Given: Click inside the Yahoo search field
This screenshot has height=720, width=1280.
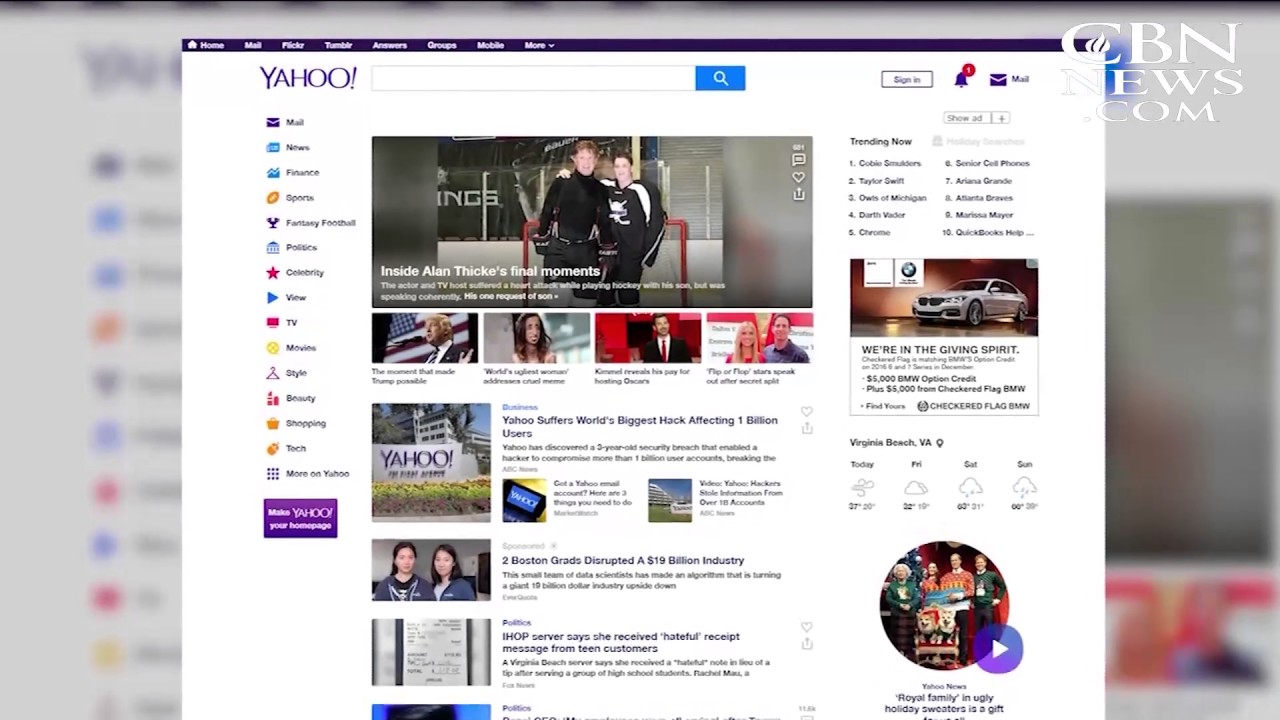Looking at the screenshot, I should pyautogui.click(x=533, y=78).
